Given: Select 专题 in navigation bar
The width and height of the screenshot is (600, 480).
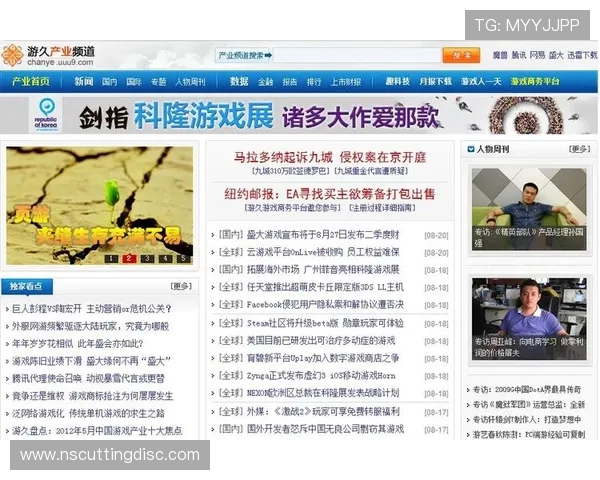Looking at the screenshot, I should (x=158, y=82).
